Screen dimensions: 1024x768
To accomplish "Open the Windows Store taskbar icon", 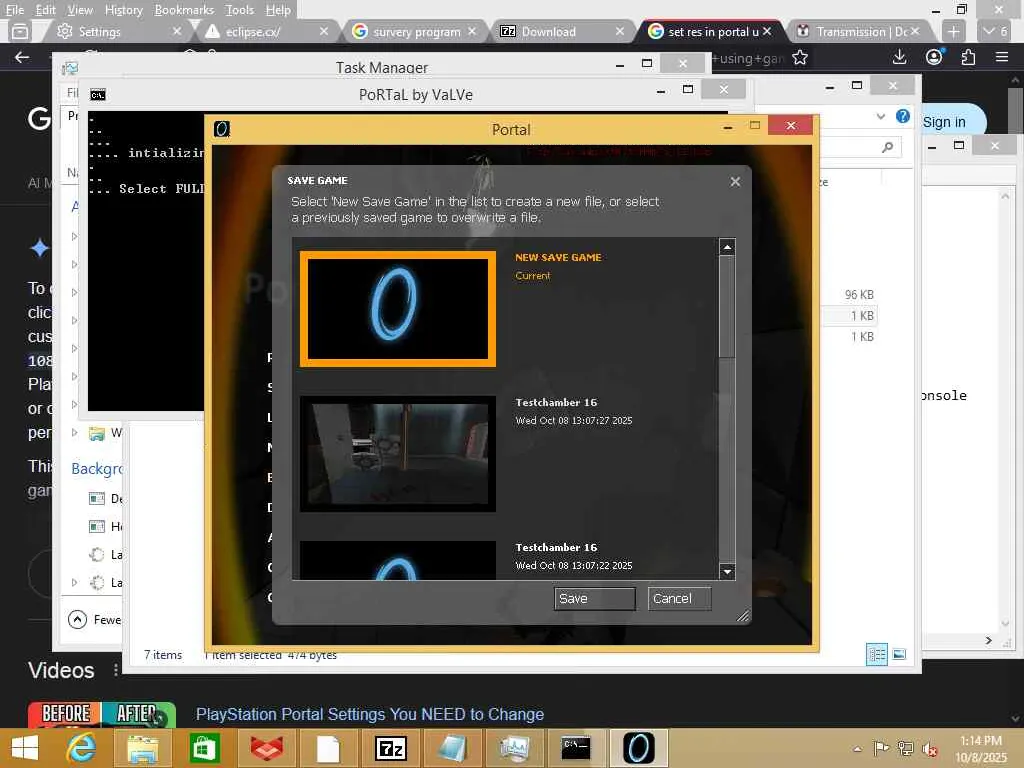I will click(x=204, y=748).
